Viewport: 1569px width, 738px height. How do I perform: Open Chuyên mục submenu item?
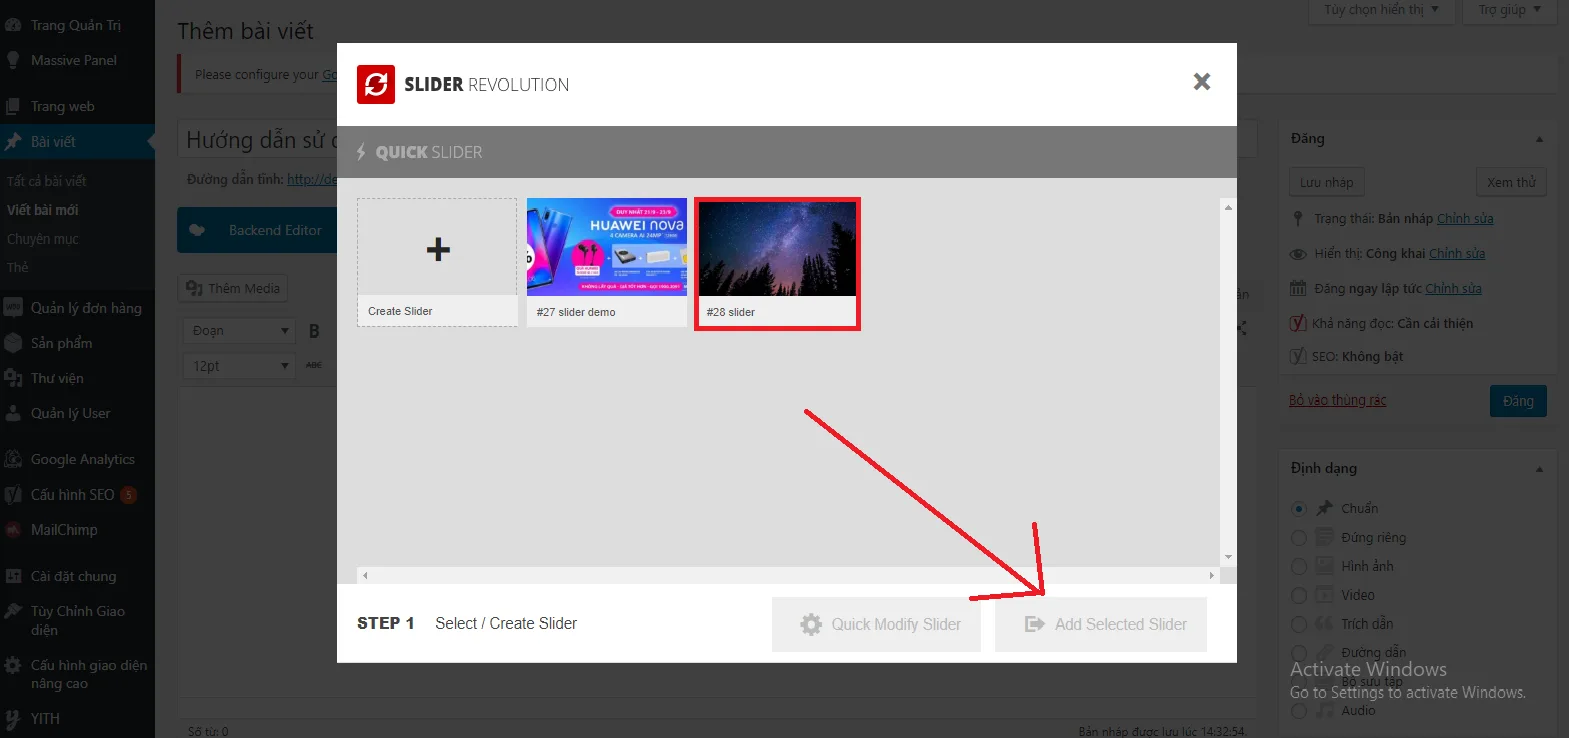coord(43,239)
